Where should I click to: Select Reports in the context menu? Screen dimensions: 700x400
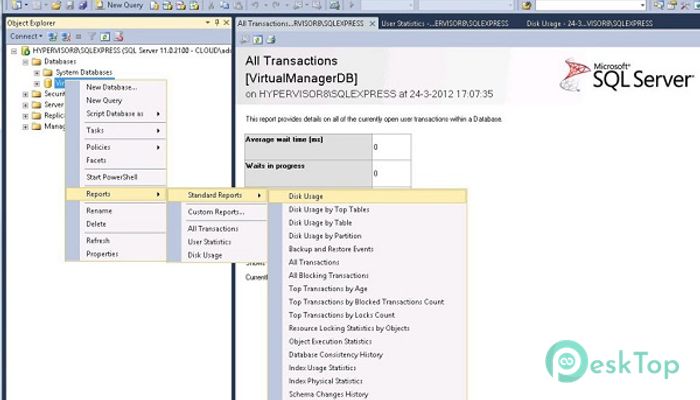(x=116, y=194)
